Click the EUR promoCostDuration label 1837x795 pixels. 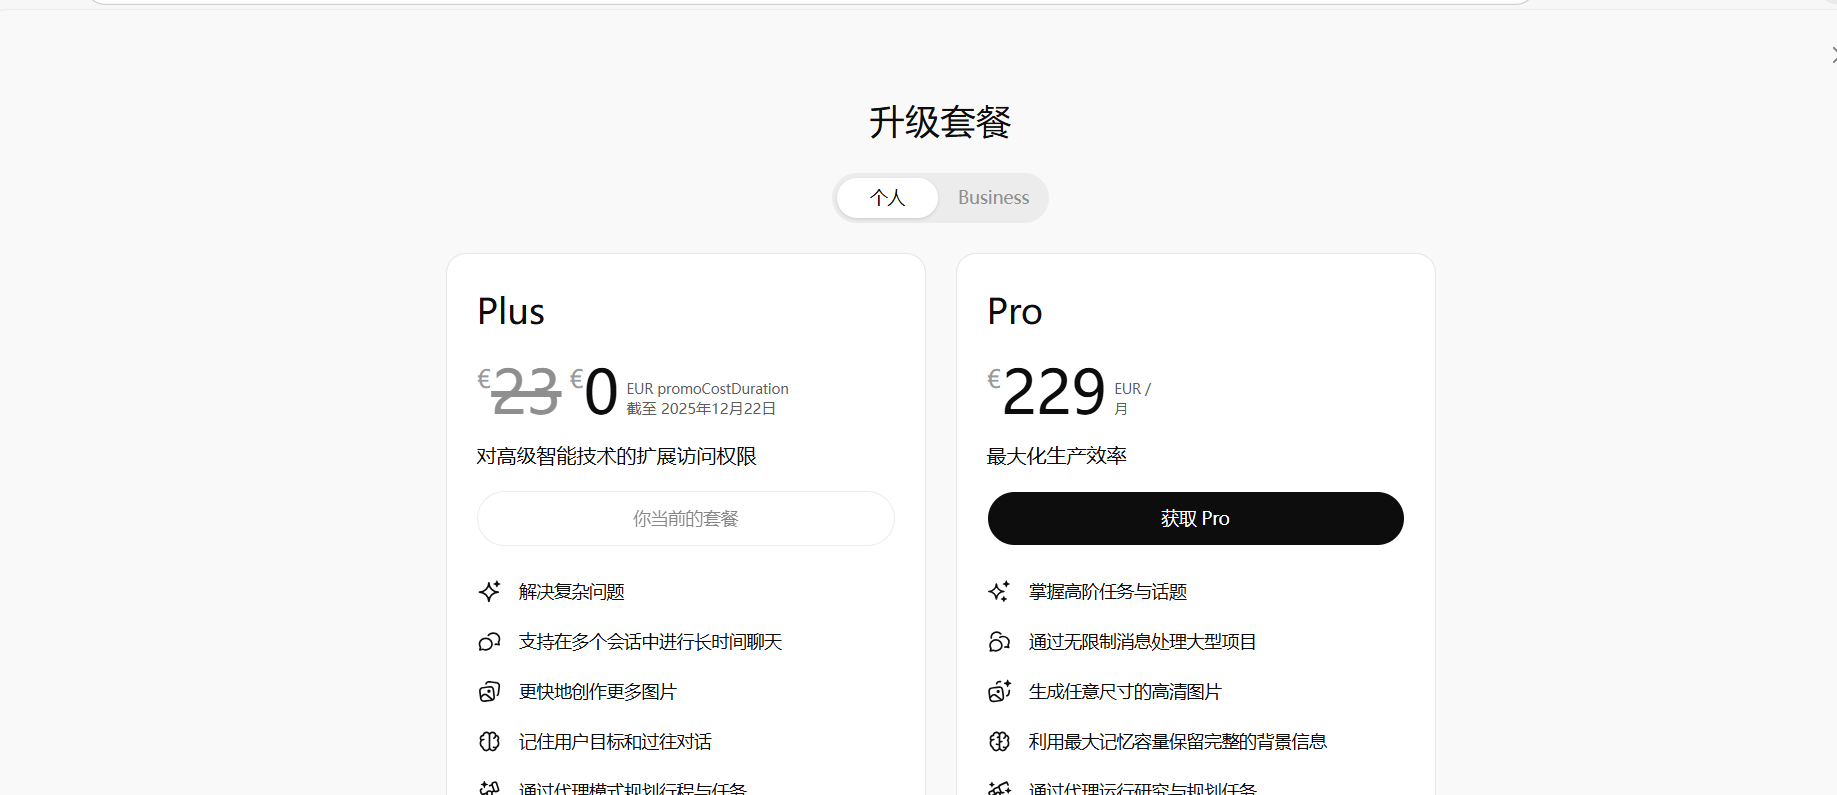coord(708,389)
